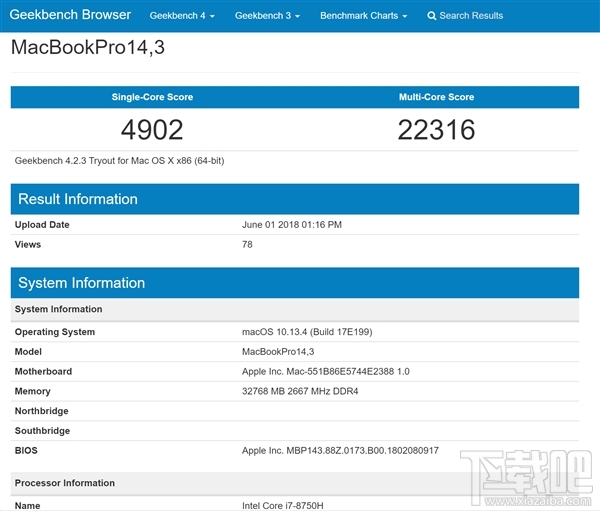Click the Geekbench 4.2.3 Tryout version text
Screen dimensions: 600x511
click(119, 160)
